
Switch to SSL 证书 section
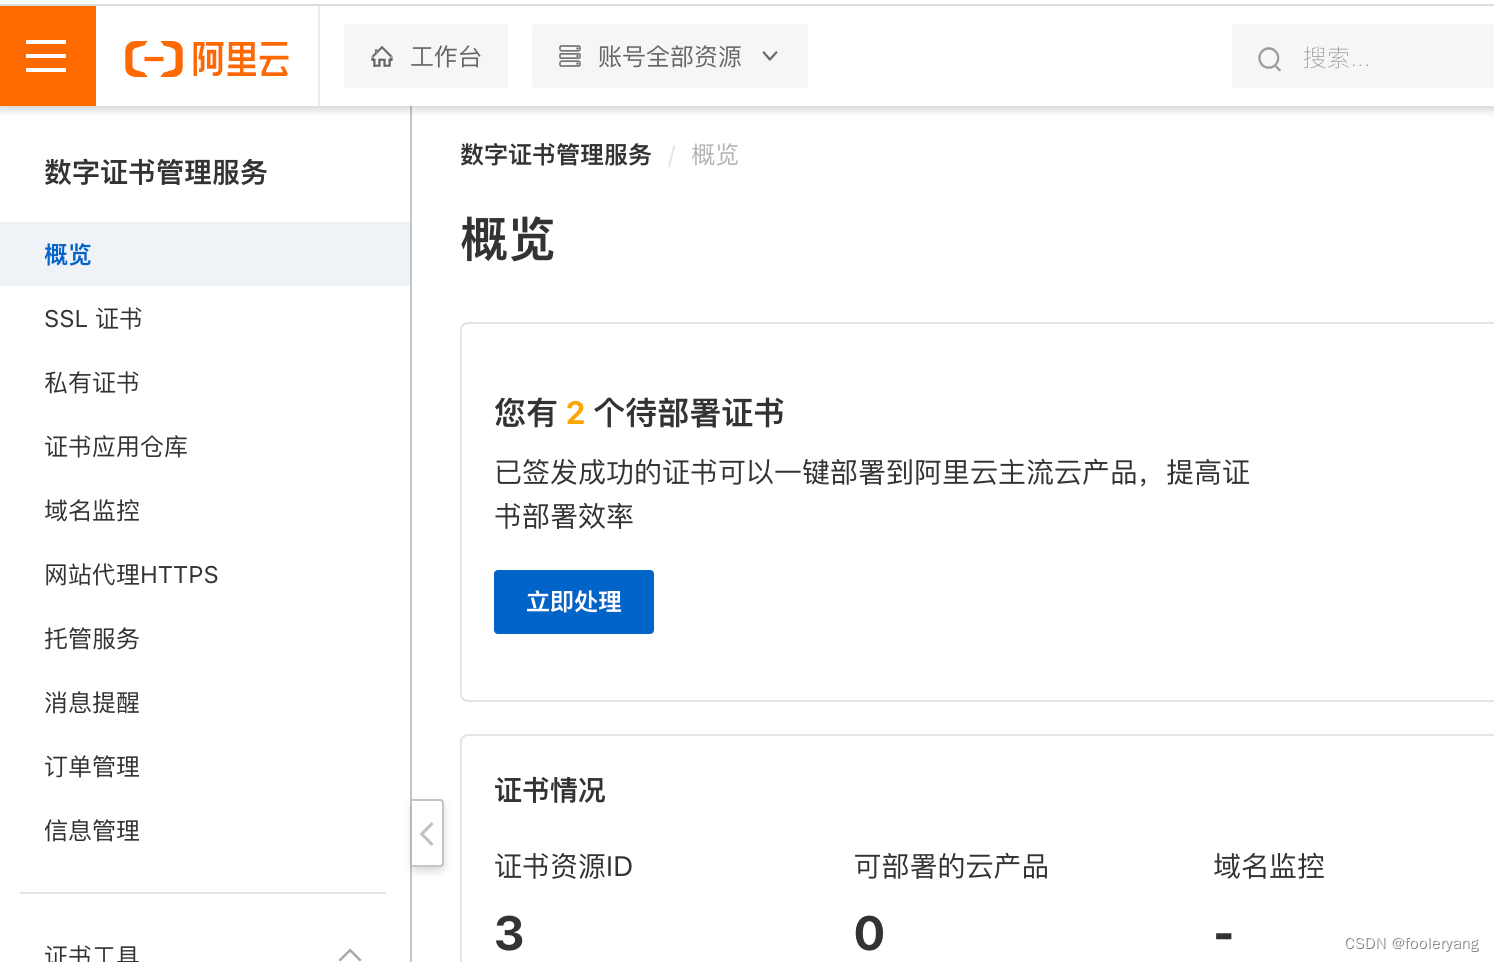click(93, 318)
